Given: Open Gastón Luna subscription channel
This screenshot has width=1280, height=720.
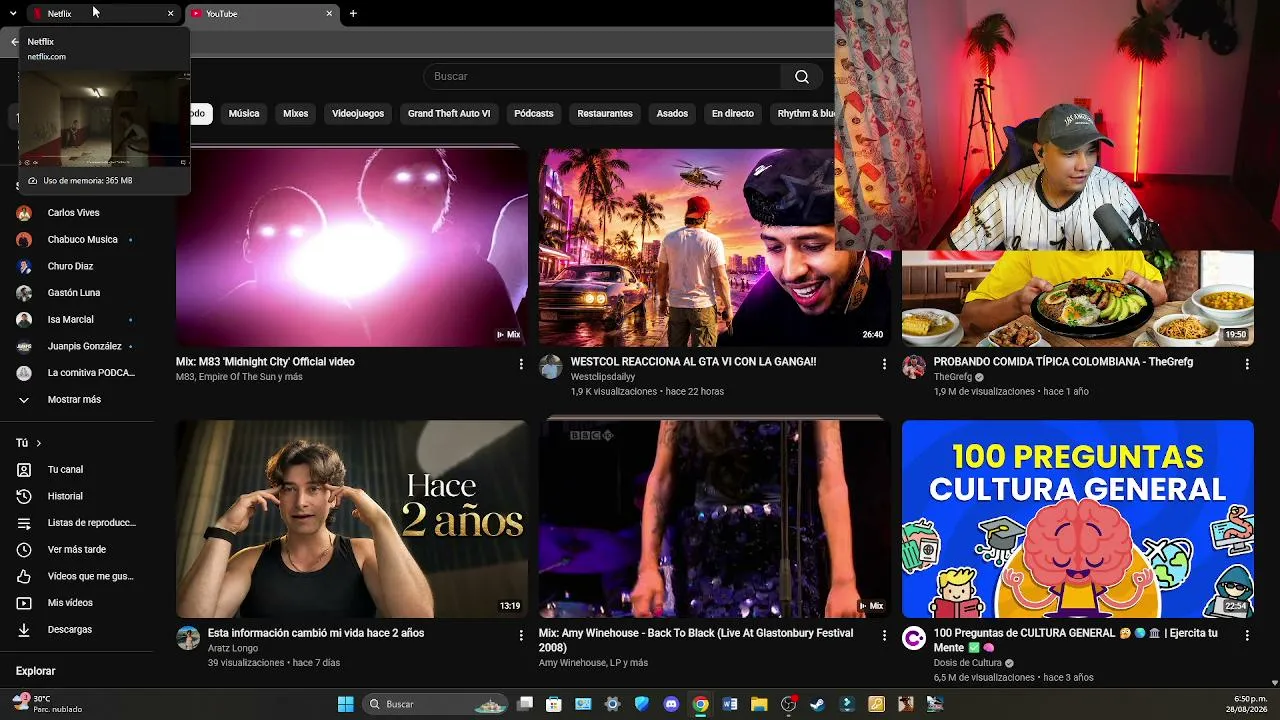Looking at the screenshot, I should 76,293.
